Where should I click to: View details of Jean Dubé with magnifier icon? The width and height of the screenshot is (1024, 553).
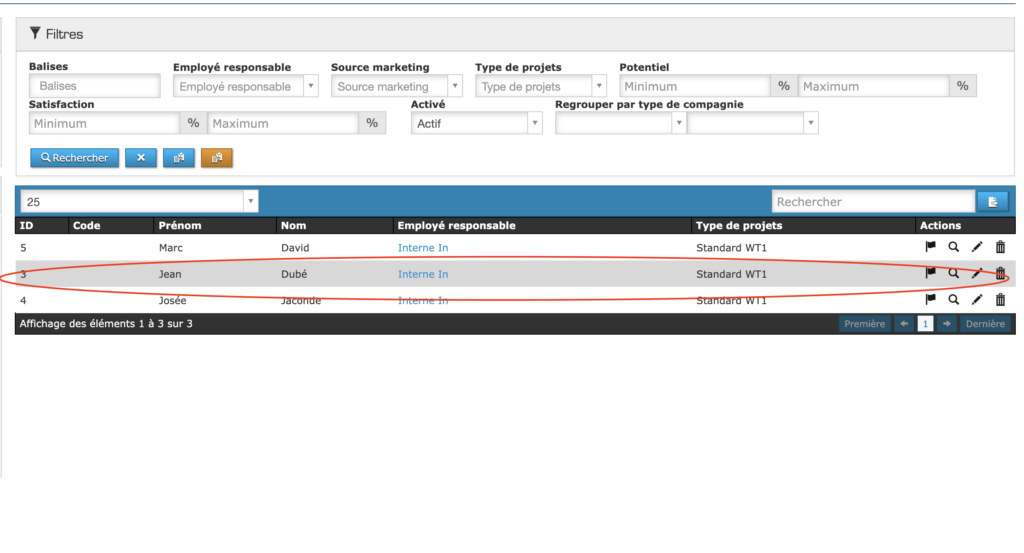pyautogui.click(x=953, y=273)
